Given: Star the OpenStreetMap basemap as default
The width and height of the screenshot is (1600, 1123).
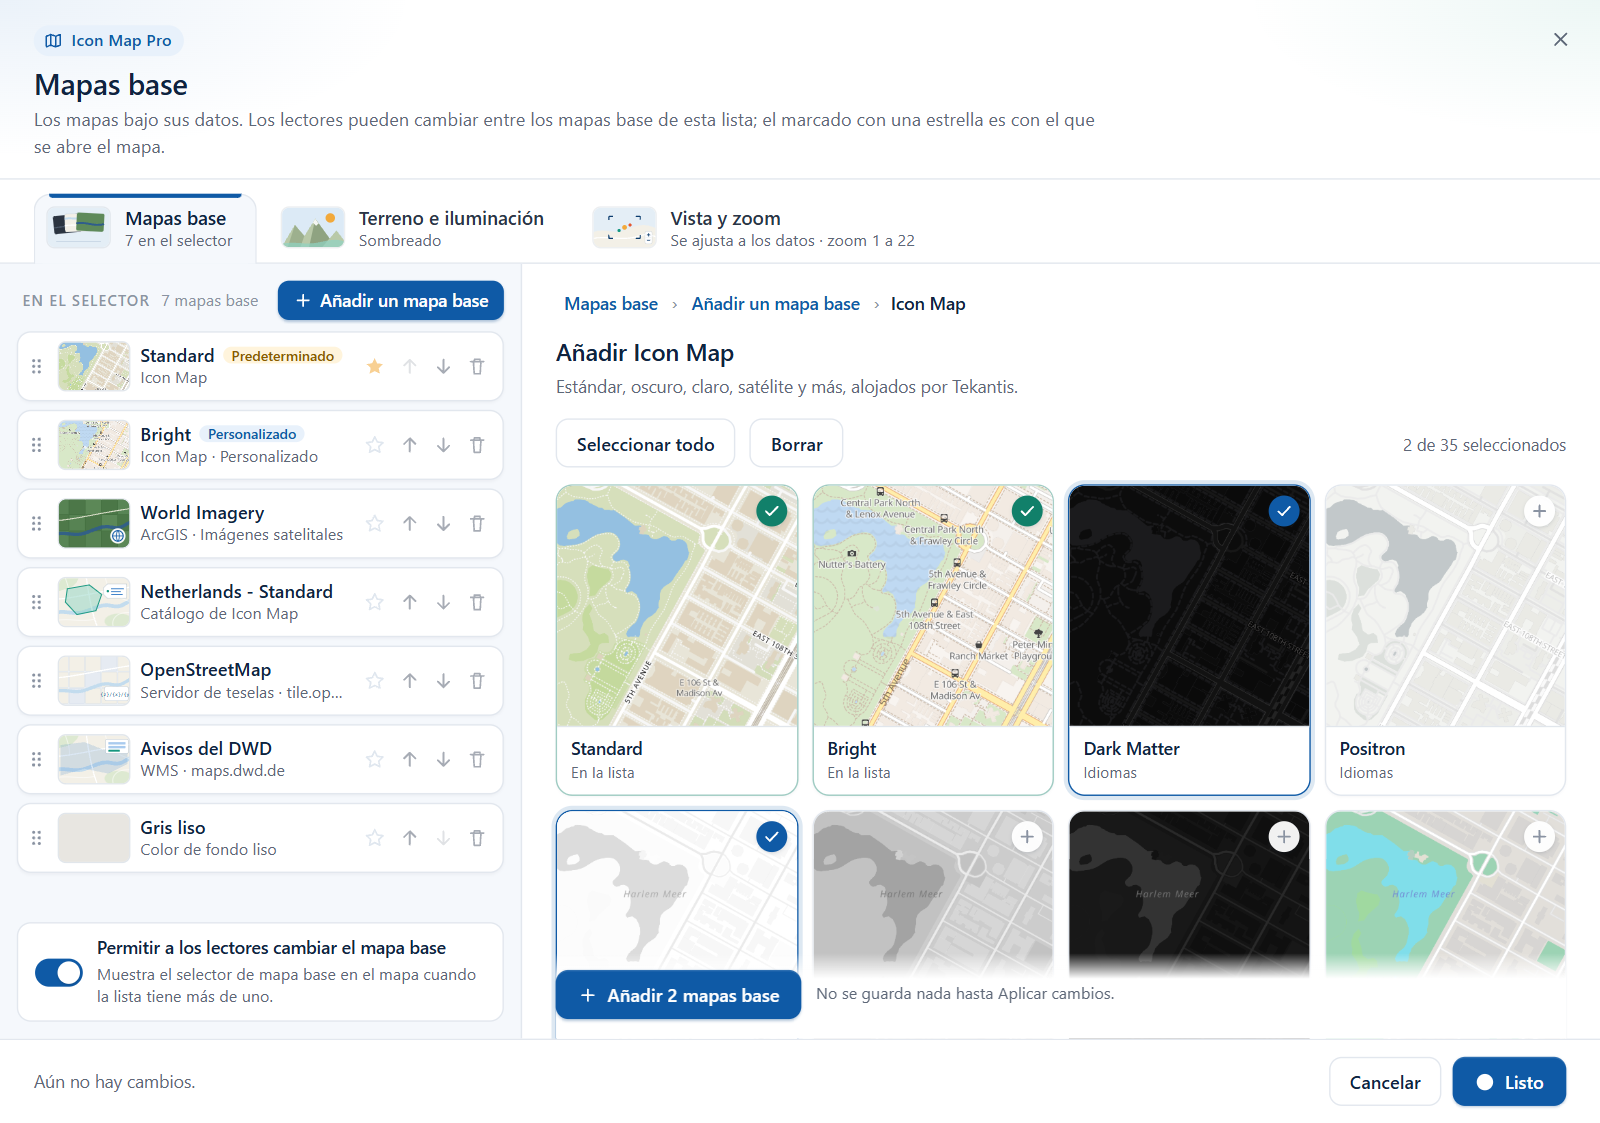Looking at the screenshot, I should click(375, 681).
